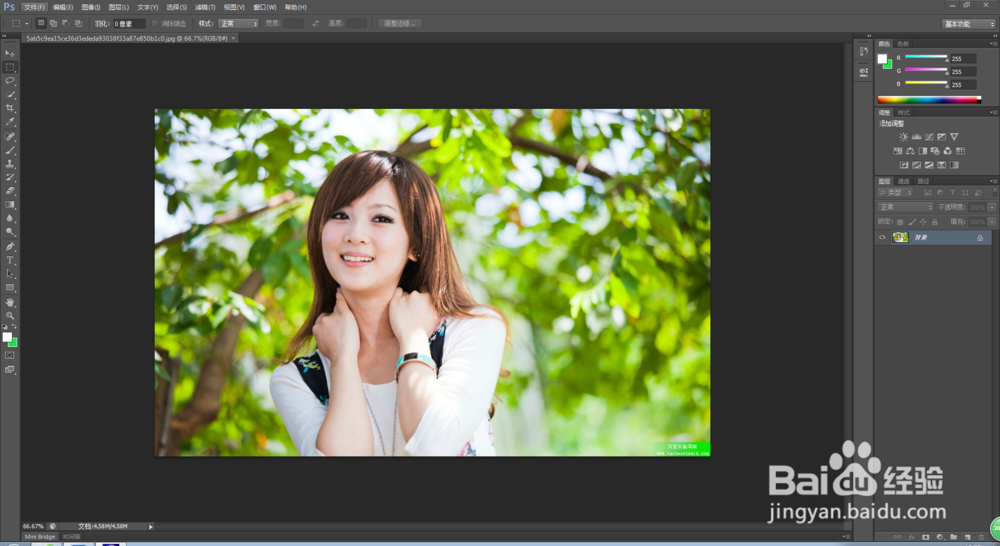The image size is (1000, 546).
Task: Select the Dodge tool
Action: [x=10, y=232]
